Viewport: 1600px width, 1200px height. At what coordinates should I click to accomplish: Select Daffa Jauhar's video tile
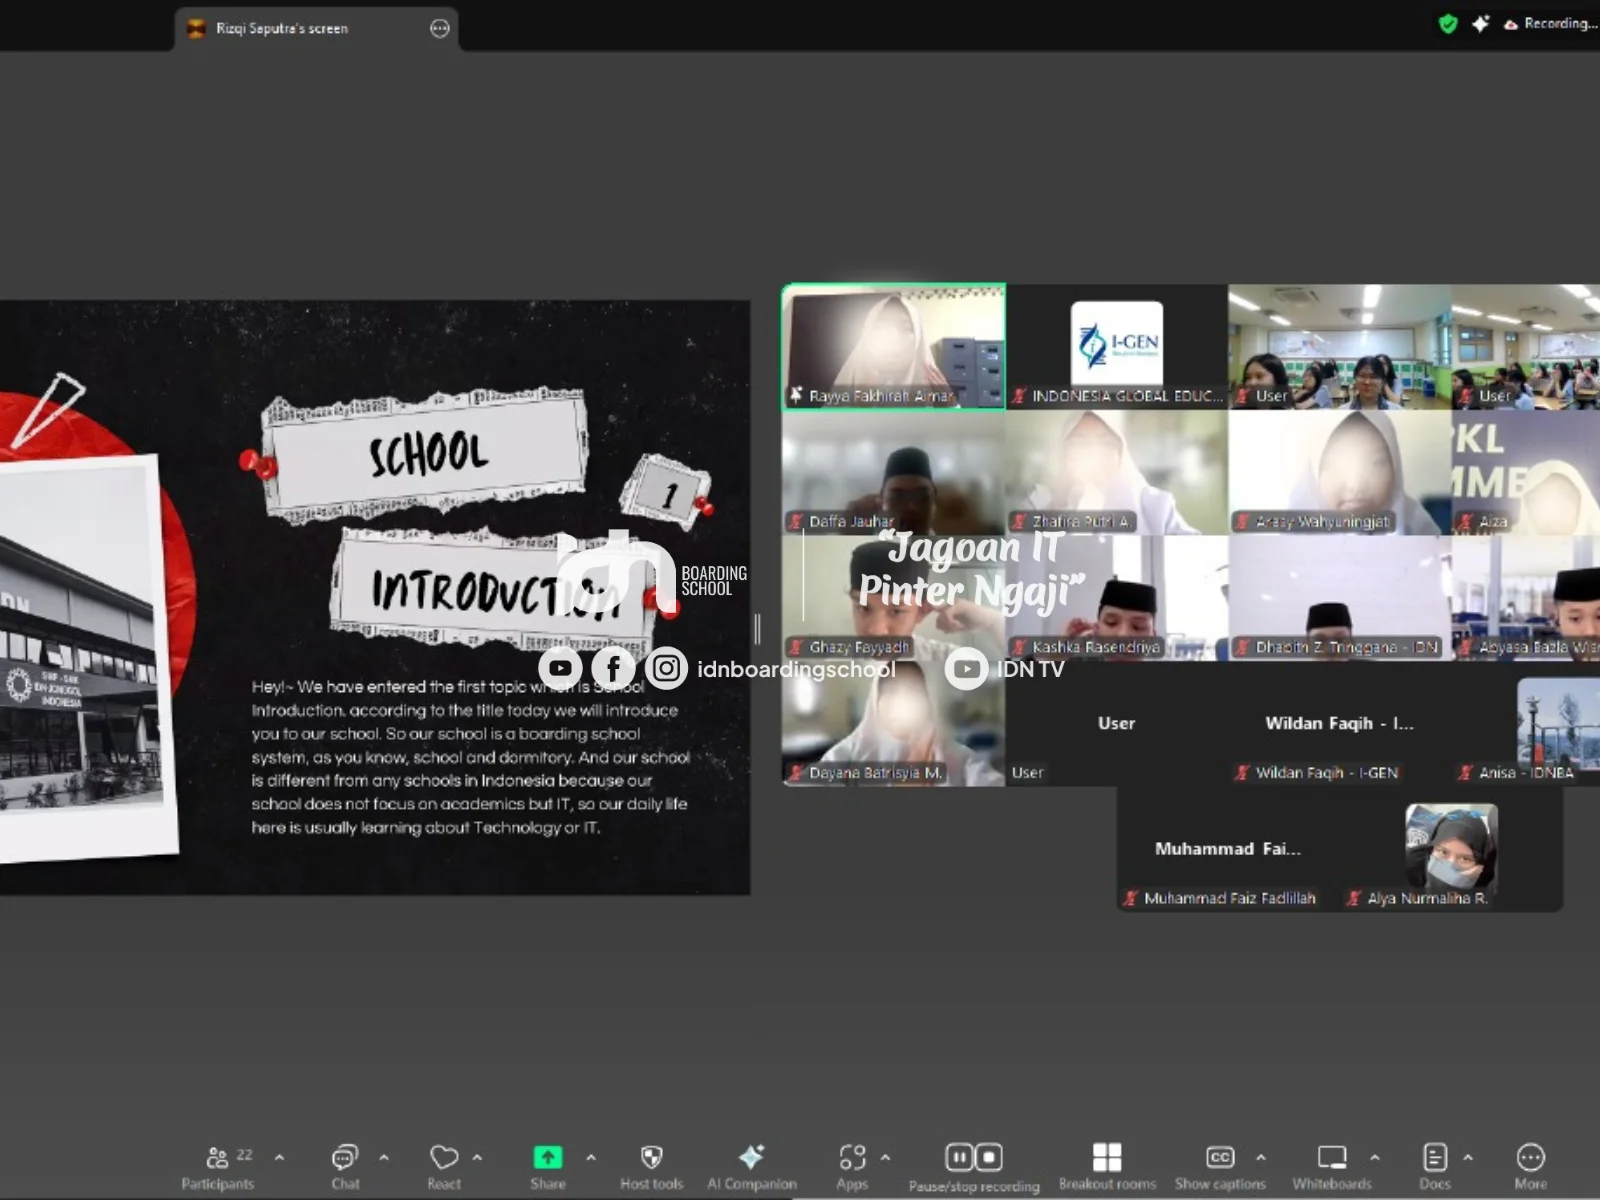coord(893,472)
